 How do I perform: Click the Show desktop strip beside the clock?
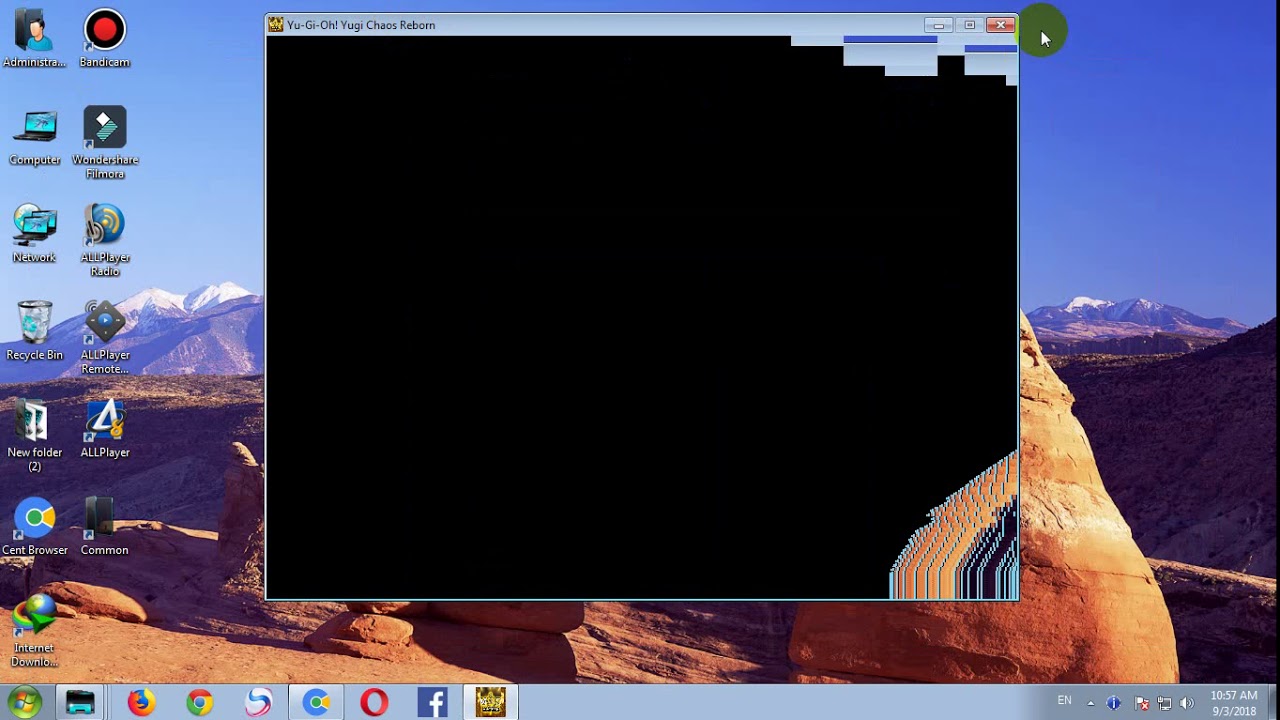coord(1272,703)
